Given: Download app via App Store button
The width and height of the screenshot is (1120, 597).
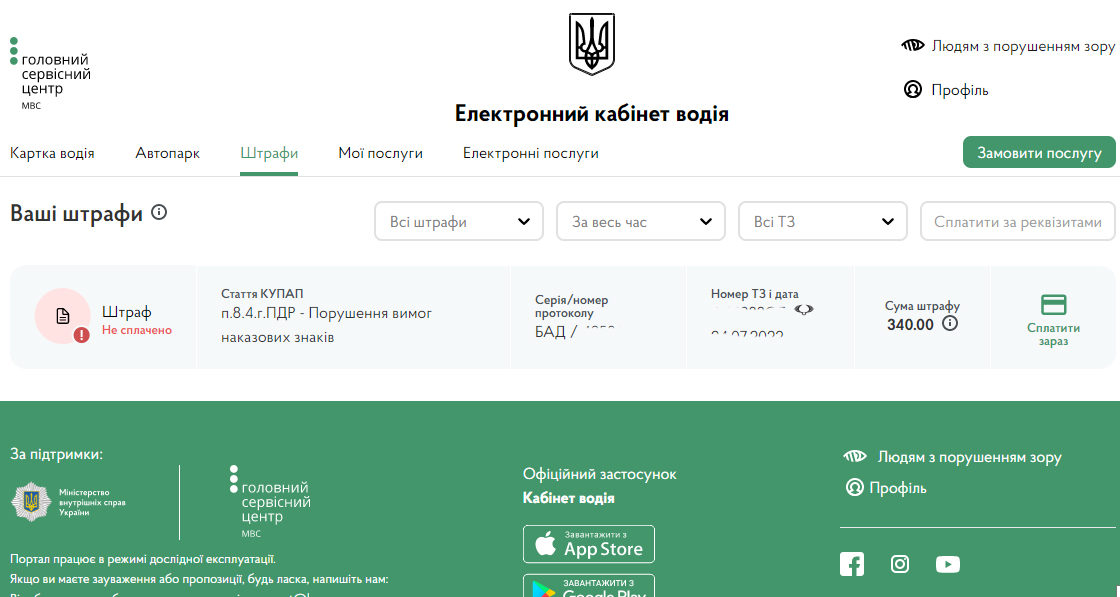Looking at the screenshot, I should pos(589,544).
